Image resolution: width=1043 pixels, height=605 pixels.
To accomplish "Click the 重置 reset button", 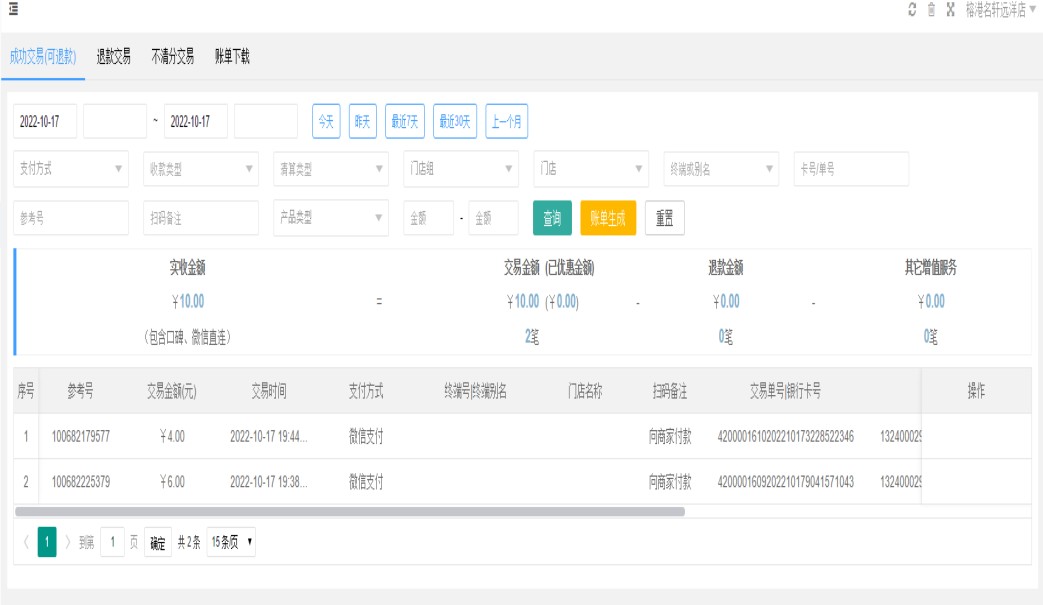I will [x=664, y=218].
